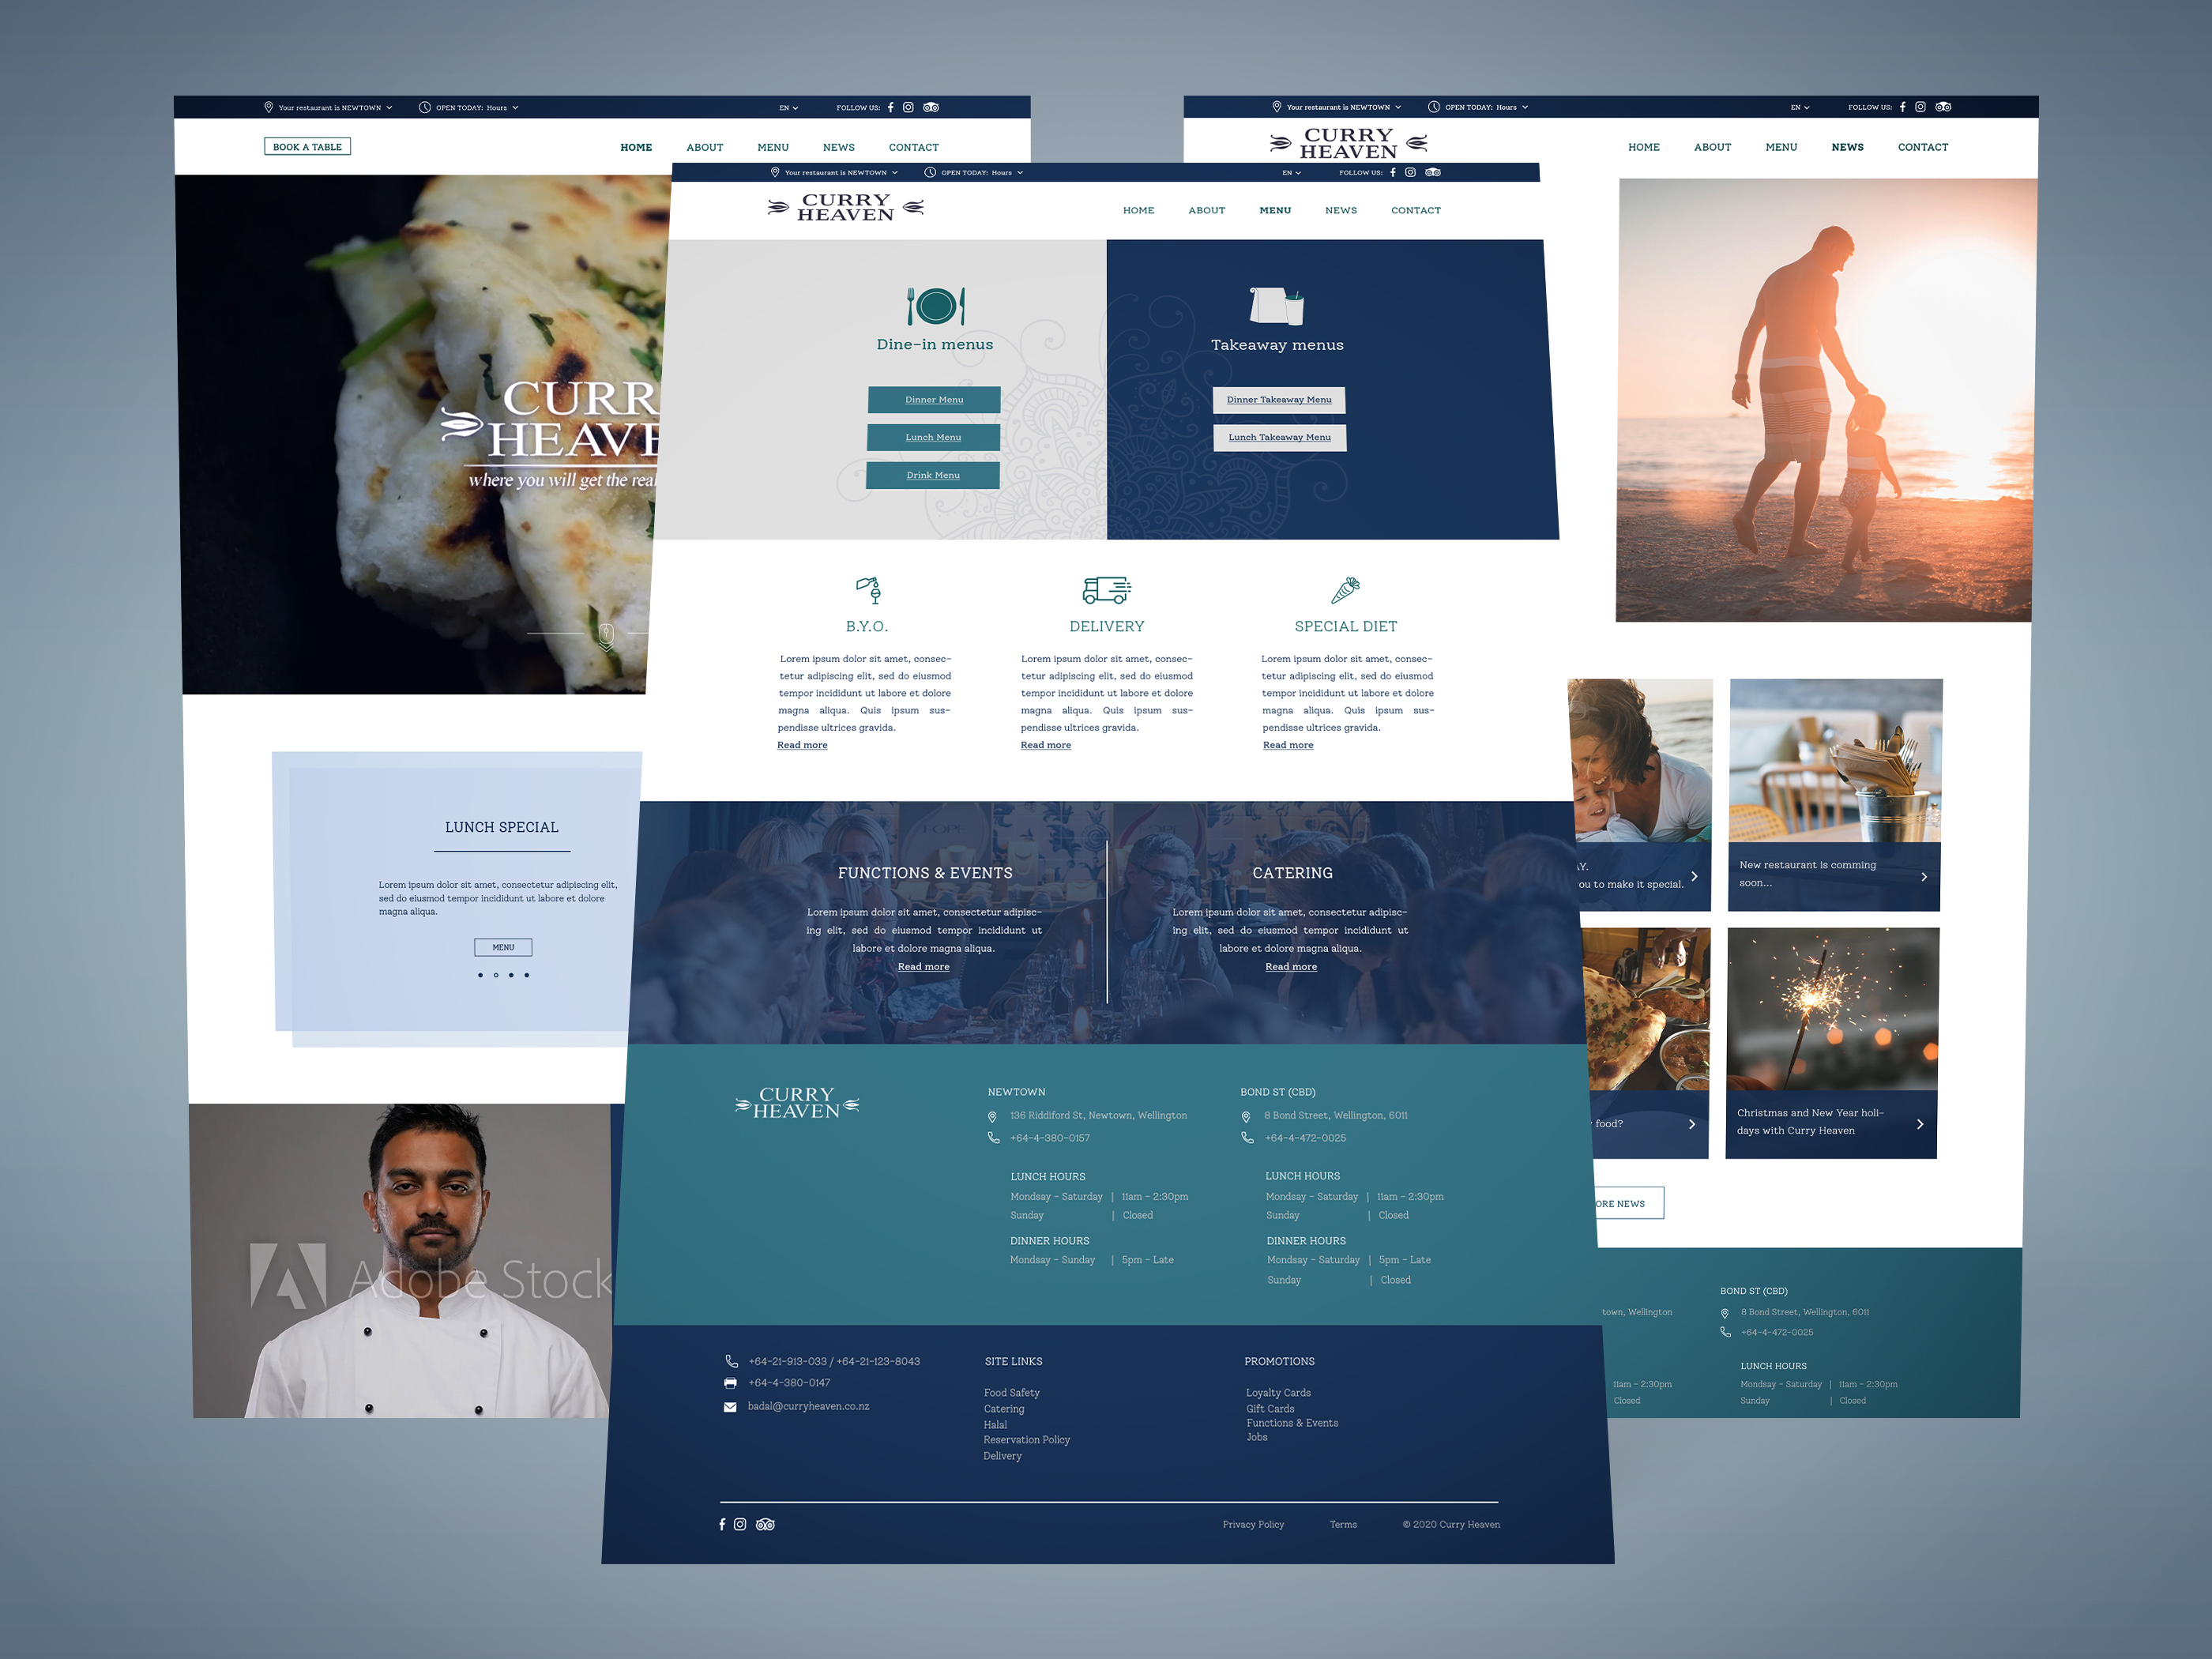This screenshot has height=1659, width=2212.
Task: Click the Dinner Menu button
Action: pos(934,399)
